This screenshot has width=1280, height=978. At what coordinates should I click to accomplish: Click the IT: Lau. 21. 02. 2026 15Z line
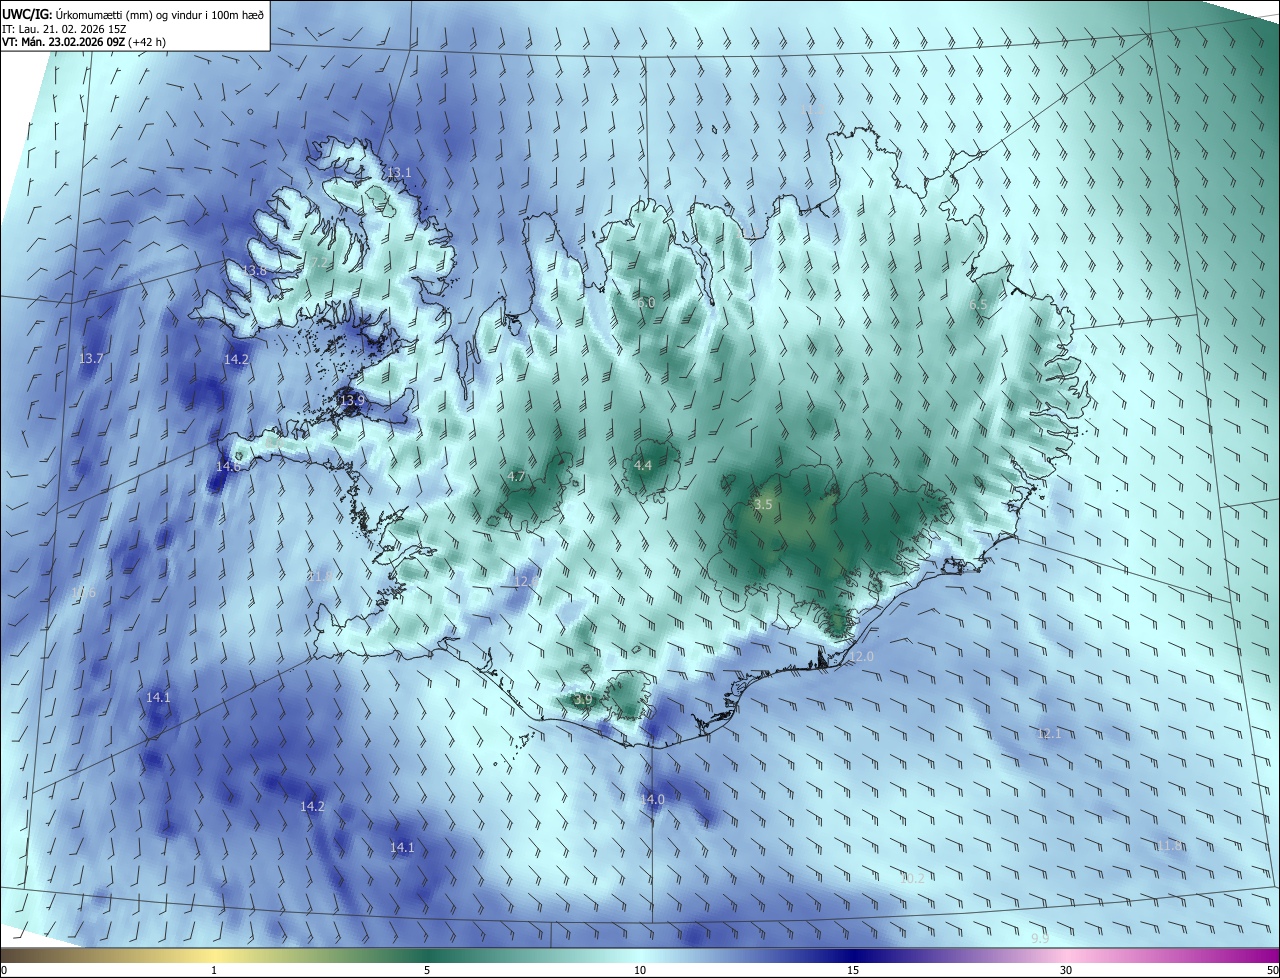point(64,29)
